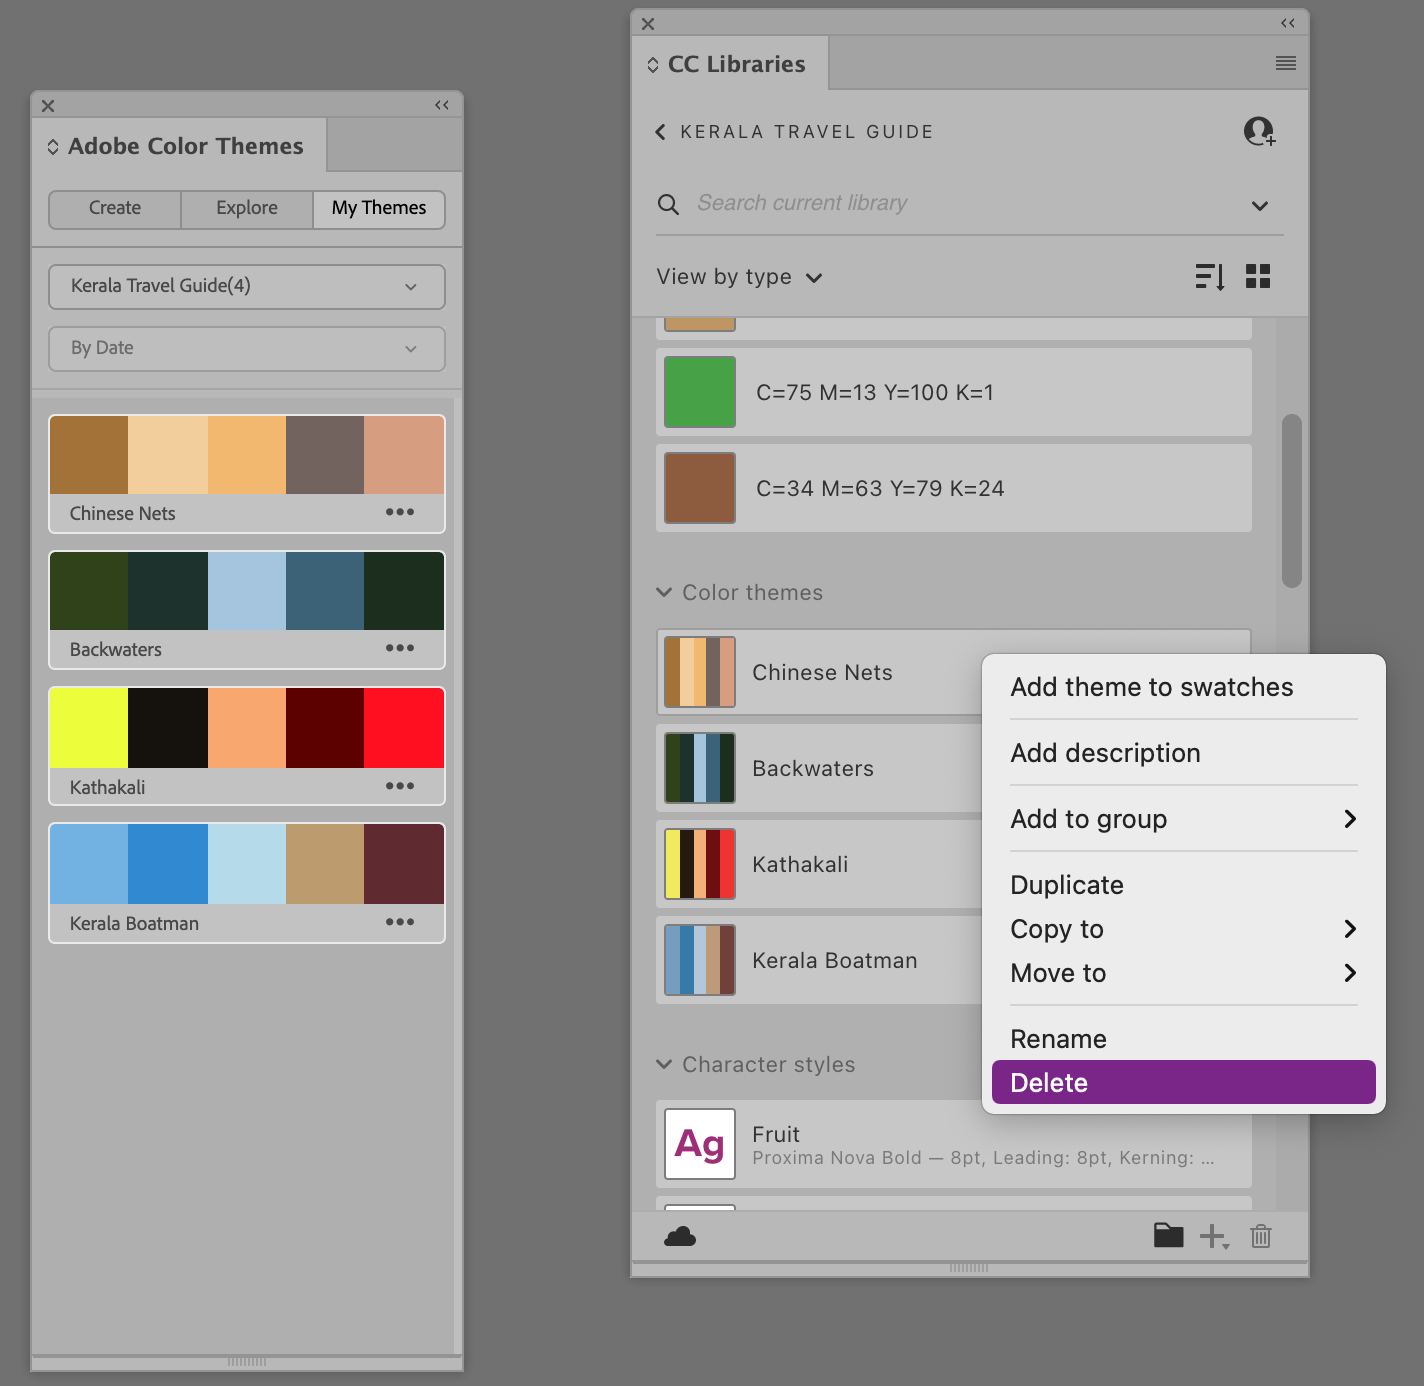Choose Delete from context menu

1184,1082
